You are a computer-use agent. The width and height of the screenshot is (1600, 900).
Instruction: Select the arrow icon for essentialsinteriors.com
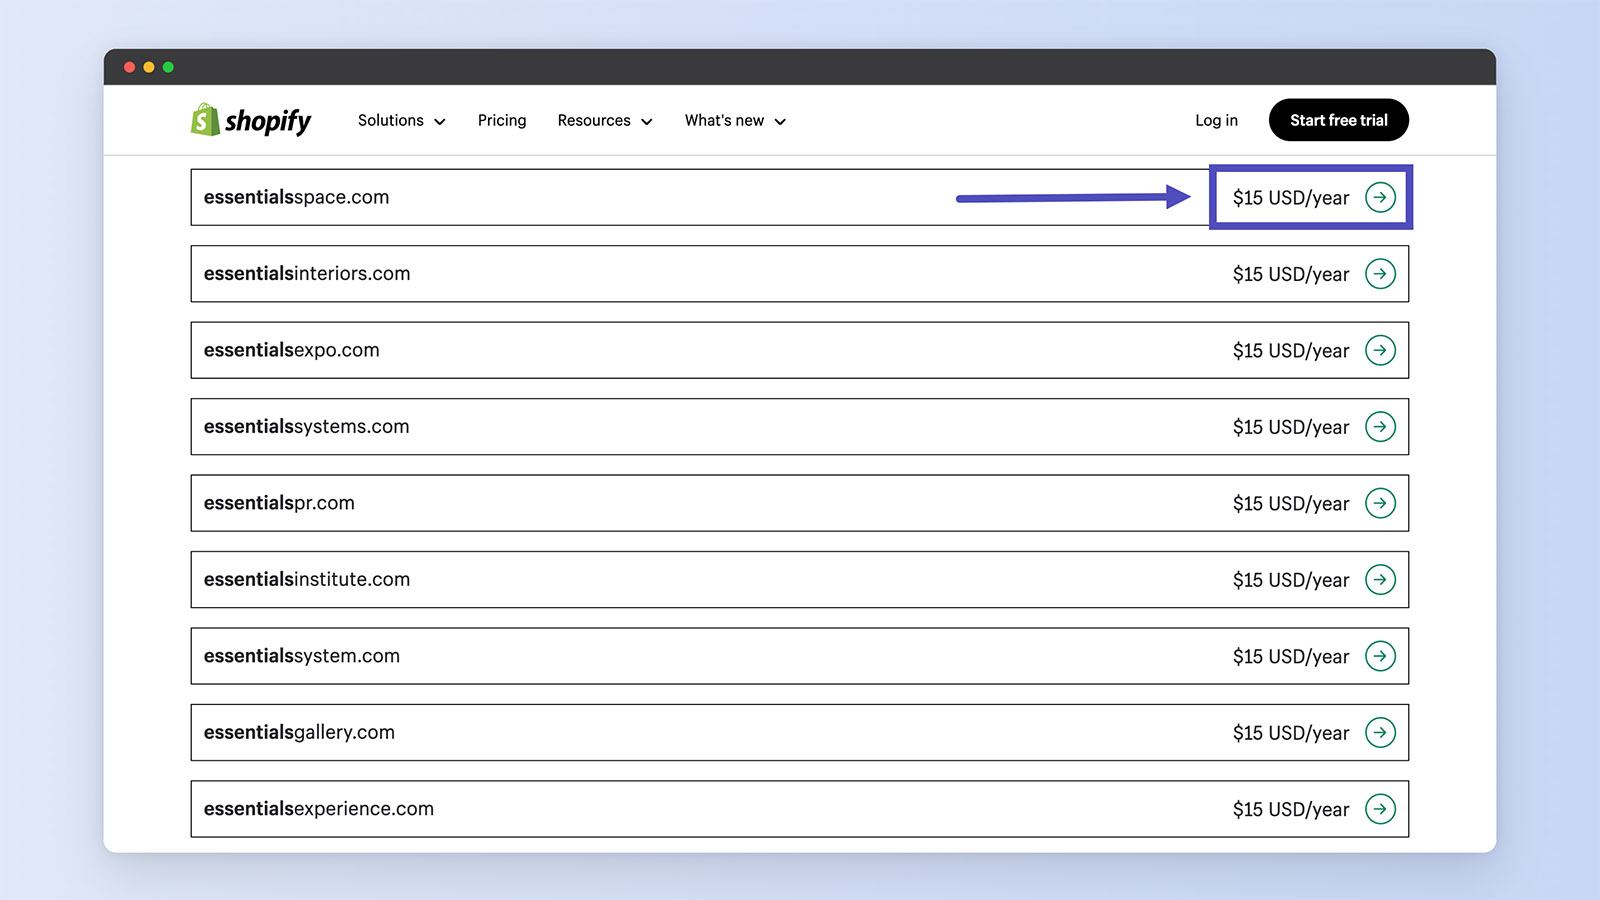pyautogui.click(x=1381, y=274)
